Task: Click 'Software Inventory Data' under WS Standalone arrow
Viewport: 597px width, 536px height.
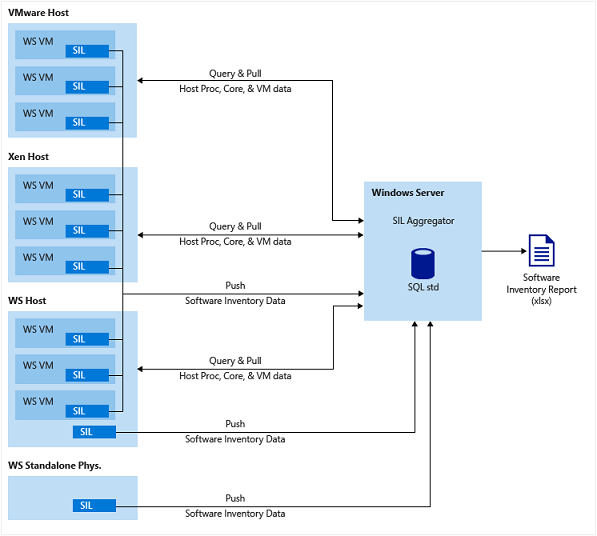Action: 235,514
